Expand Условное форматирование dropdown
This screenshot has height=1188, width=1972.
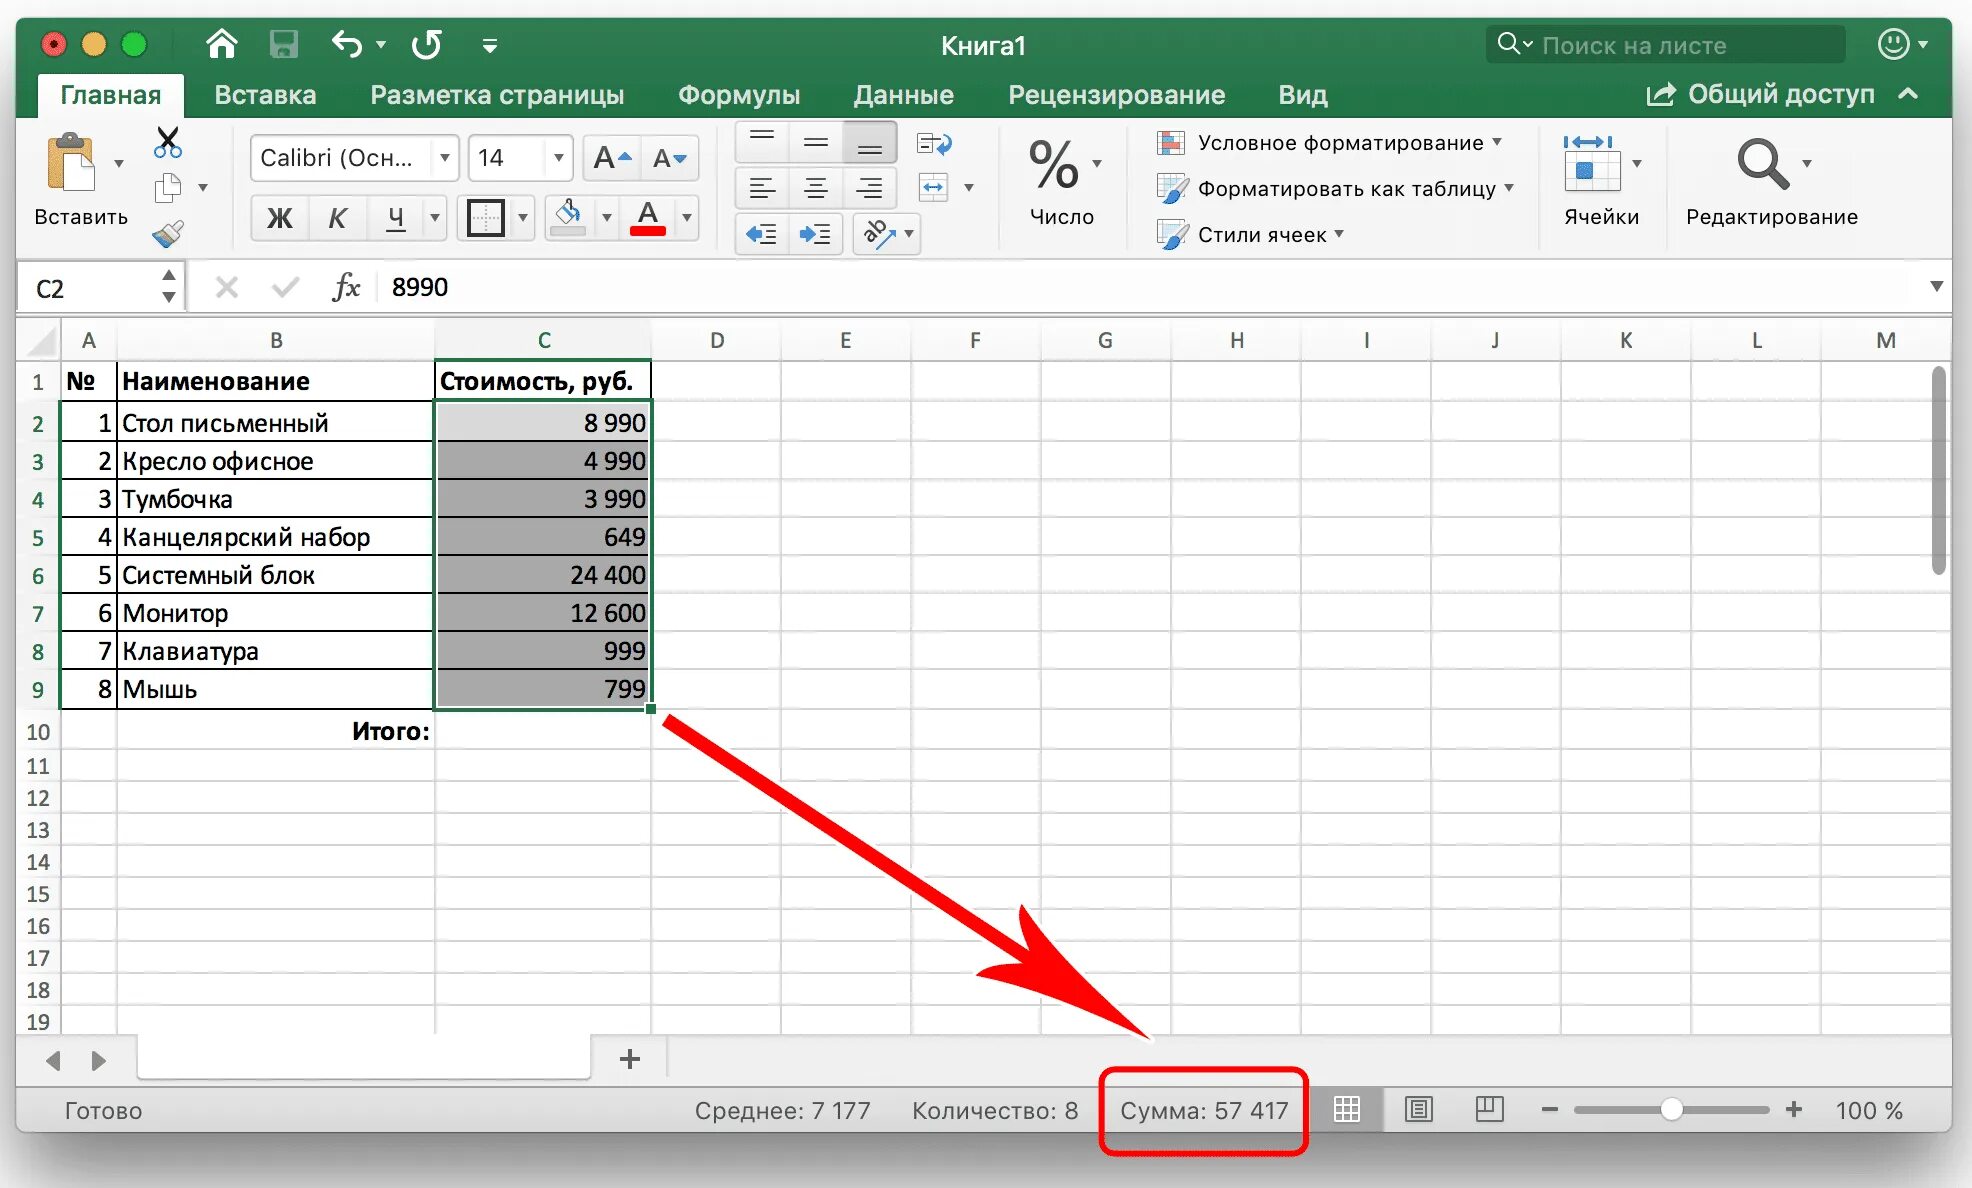coord(1340,143)
